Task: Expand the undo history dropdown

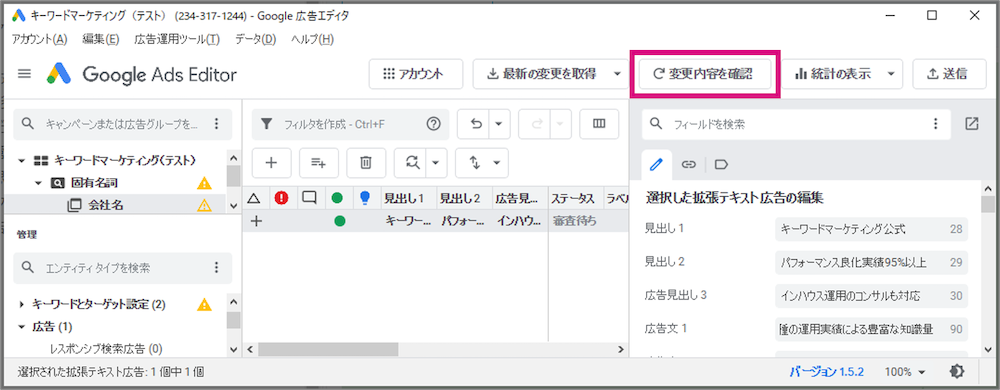Action: 499,124
